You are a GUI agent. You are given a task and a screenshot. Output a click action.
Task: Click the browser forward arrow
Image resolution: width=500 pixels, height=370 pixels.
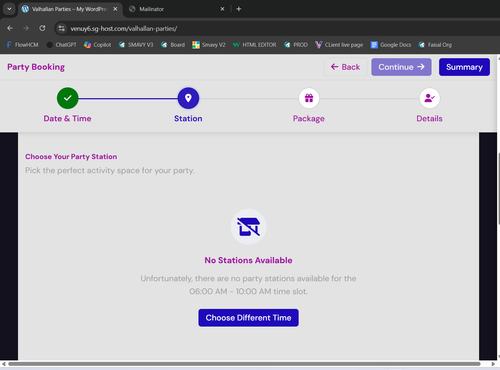[26, 28]
